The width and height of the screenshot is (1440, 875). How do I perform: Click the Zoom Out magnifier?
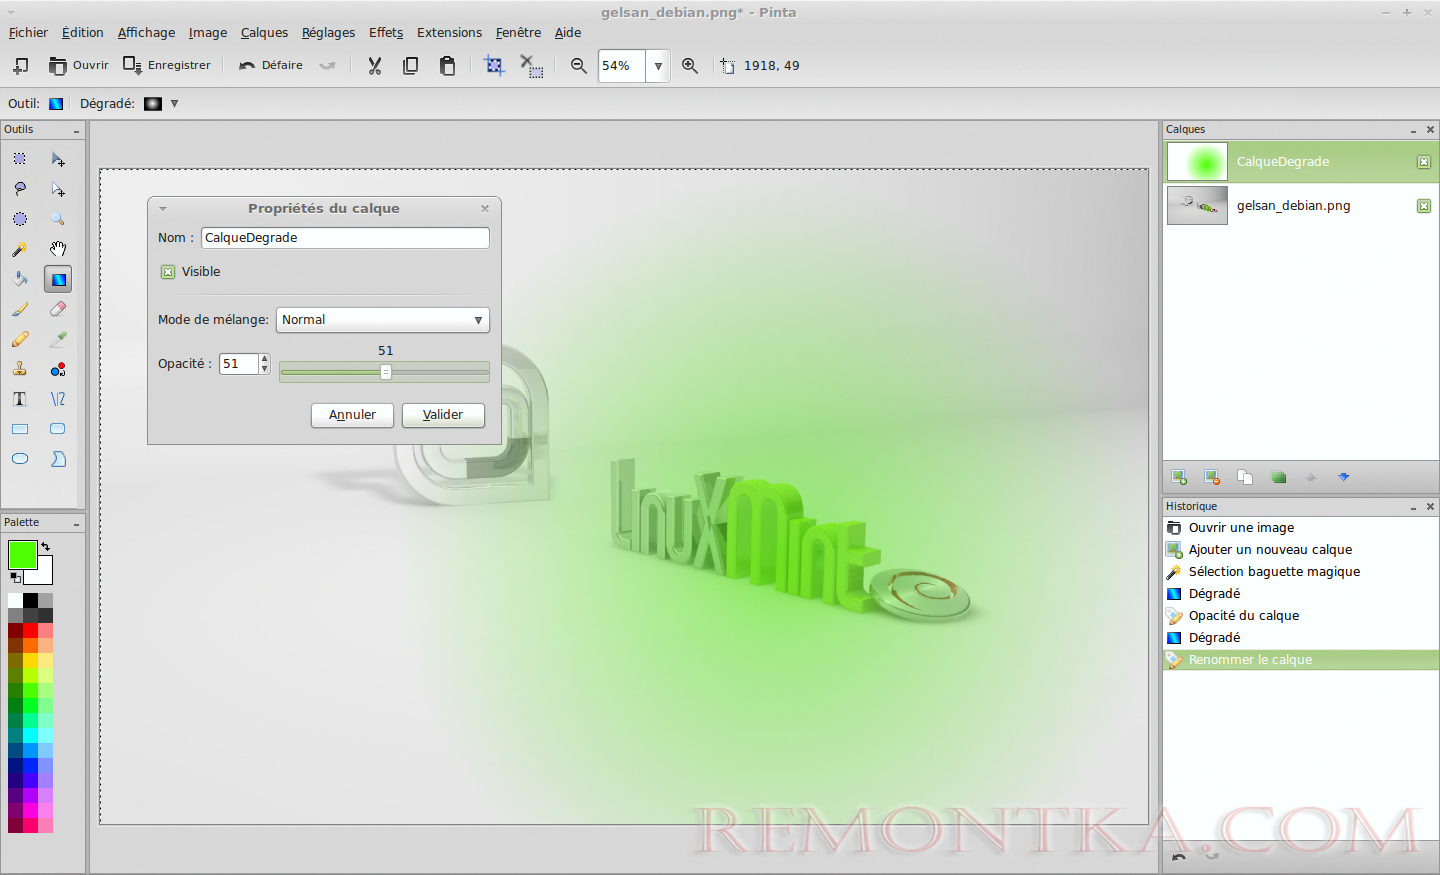[x=578, y=66]
